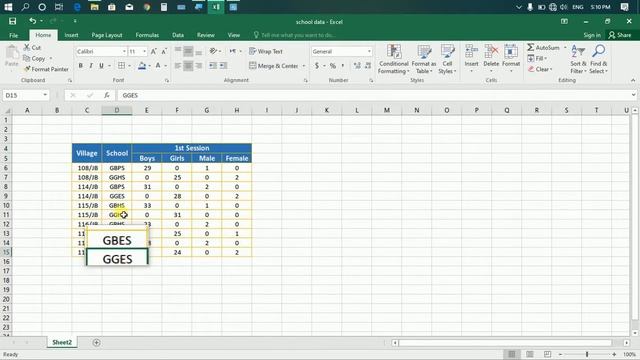Open Sort & Filter
This screenshot has height=360, width=640.
click(578, 59)
